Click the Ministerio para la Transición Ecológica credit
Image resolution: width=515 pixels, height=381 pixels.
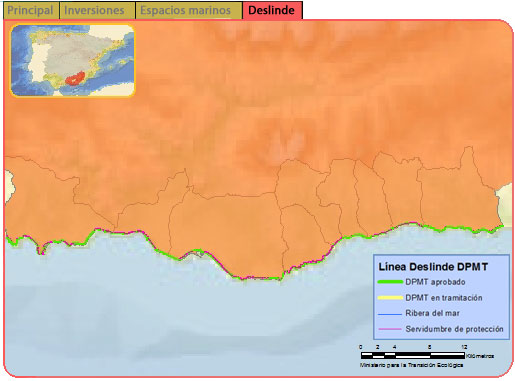tap(411, 365)
